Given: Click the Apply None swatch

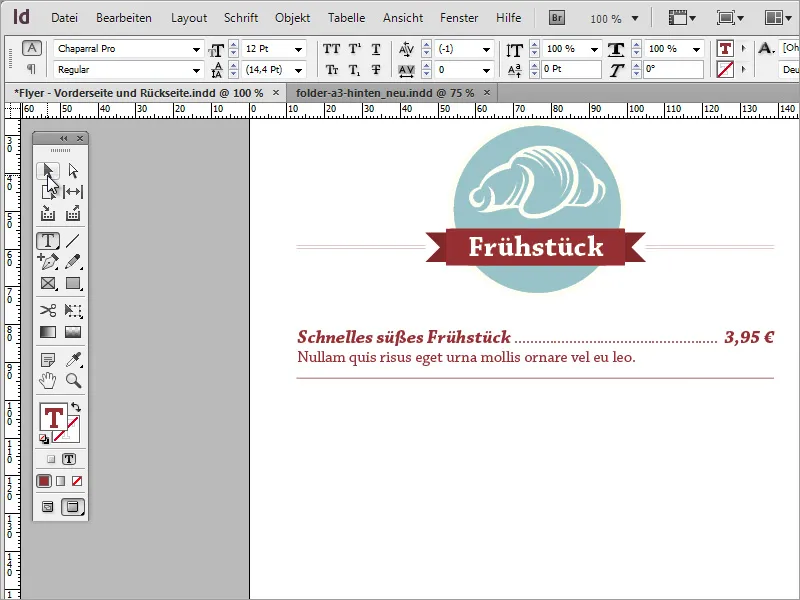Looking at the screenshot, I should click(77, 481).
